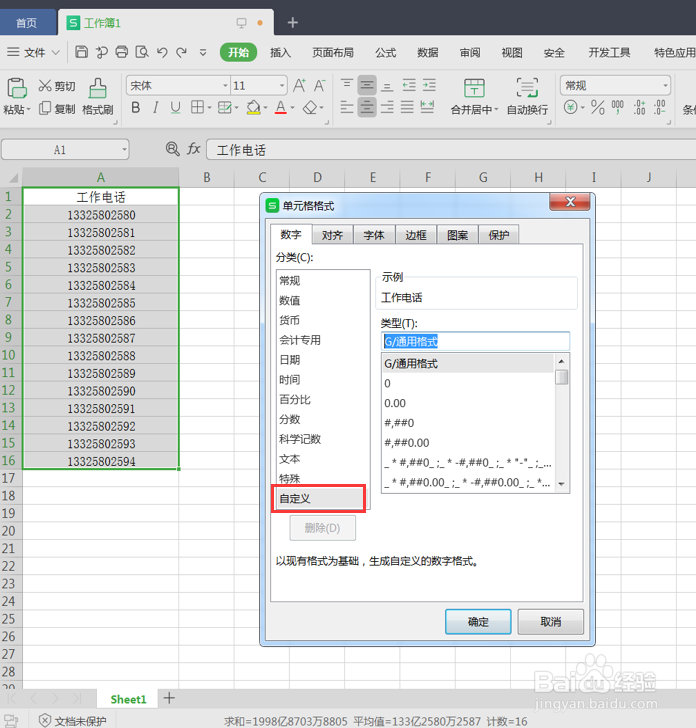Activate the Format Painter 格式刷
Image resolution: width=696 pixels, height=728 pixels.
(x=98, y=97)
